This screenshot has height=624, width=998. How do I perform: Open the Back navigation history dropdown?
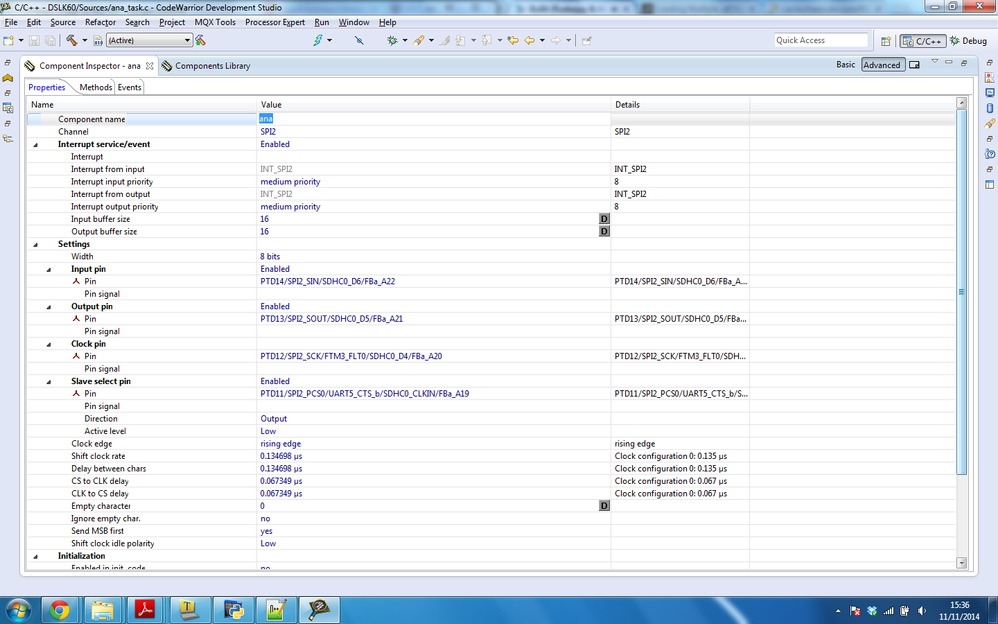542,40
